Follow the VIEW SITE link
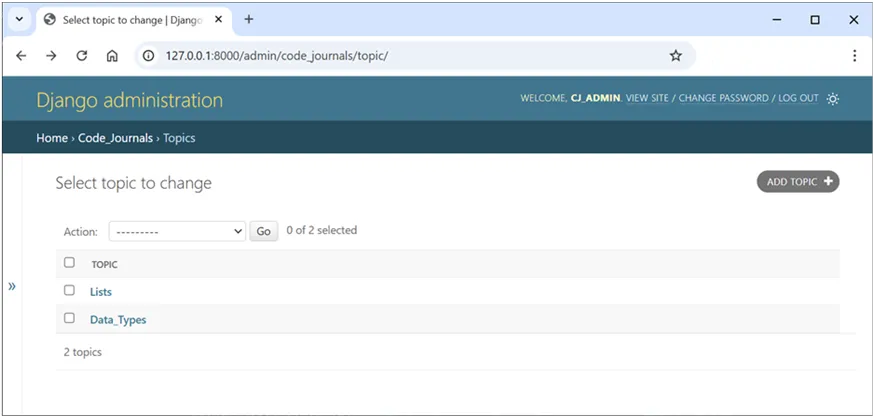 [x=647, y=98]
